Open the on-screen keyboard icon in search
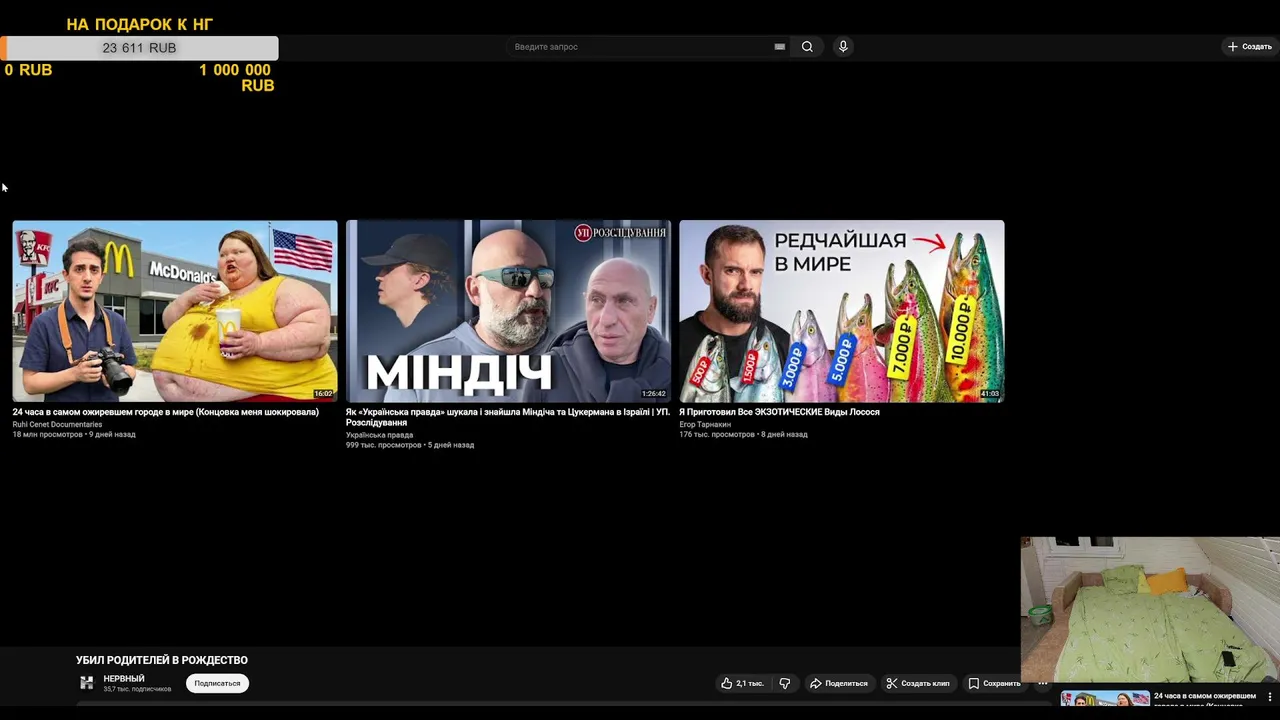 coord(780,47)
